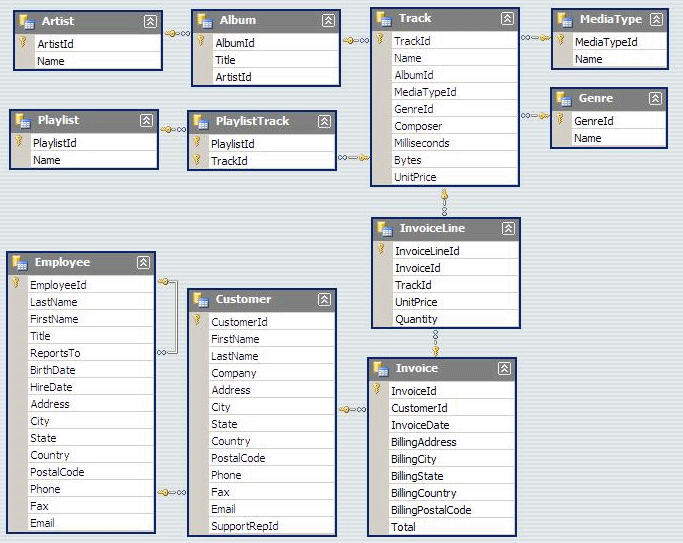This screenshot has height=543, width=683.
Task: Collapse the Genre table
Action: 656,98
